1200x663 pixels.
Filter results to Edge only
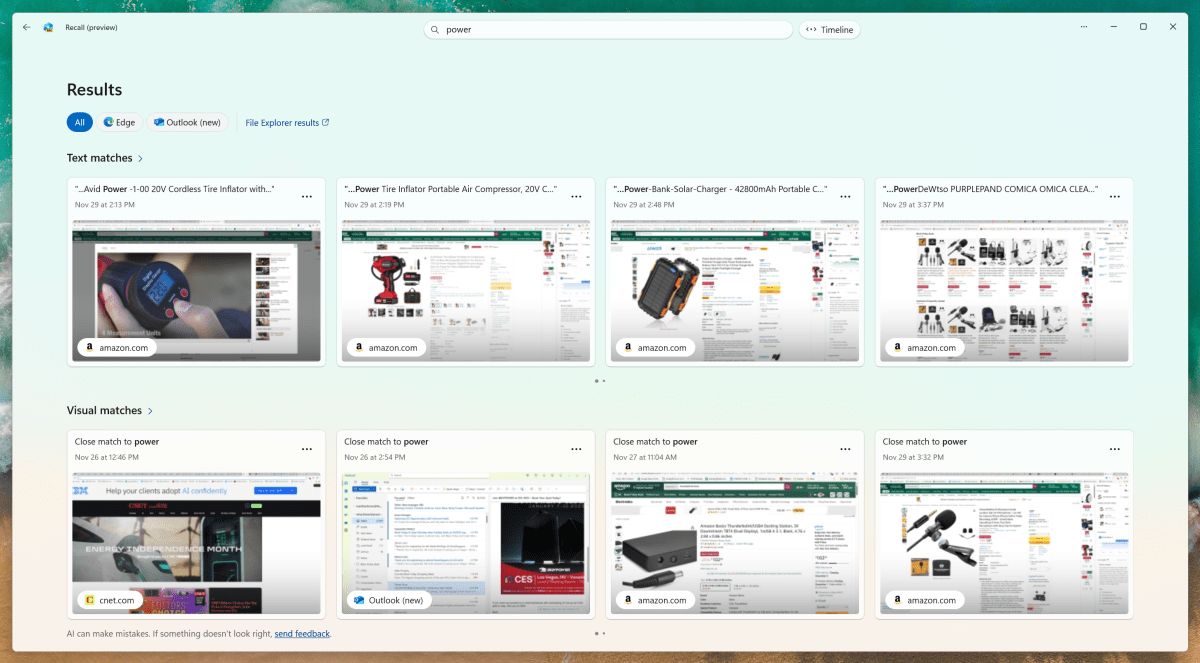[120, 122]
